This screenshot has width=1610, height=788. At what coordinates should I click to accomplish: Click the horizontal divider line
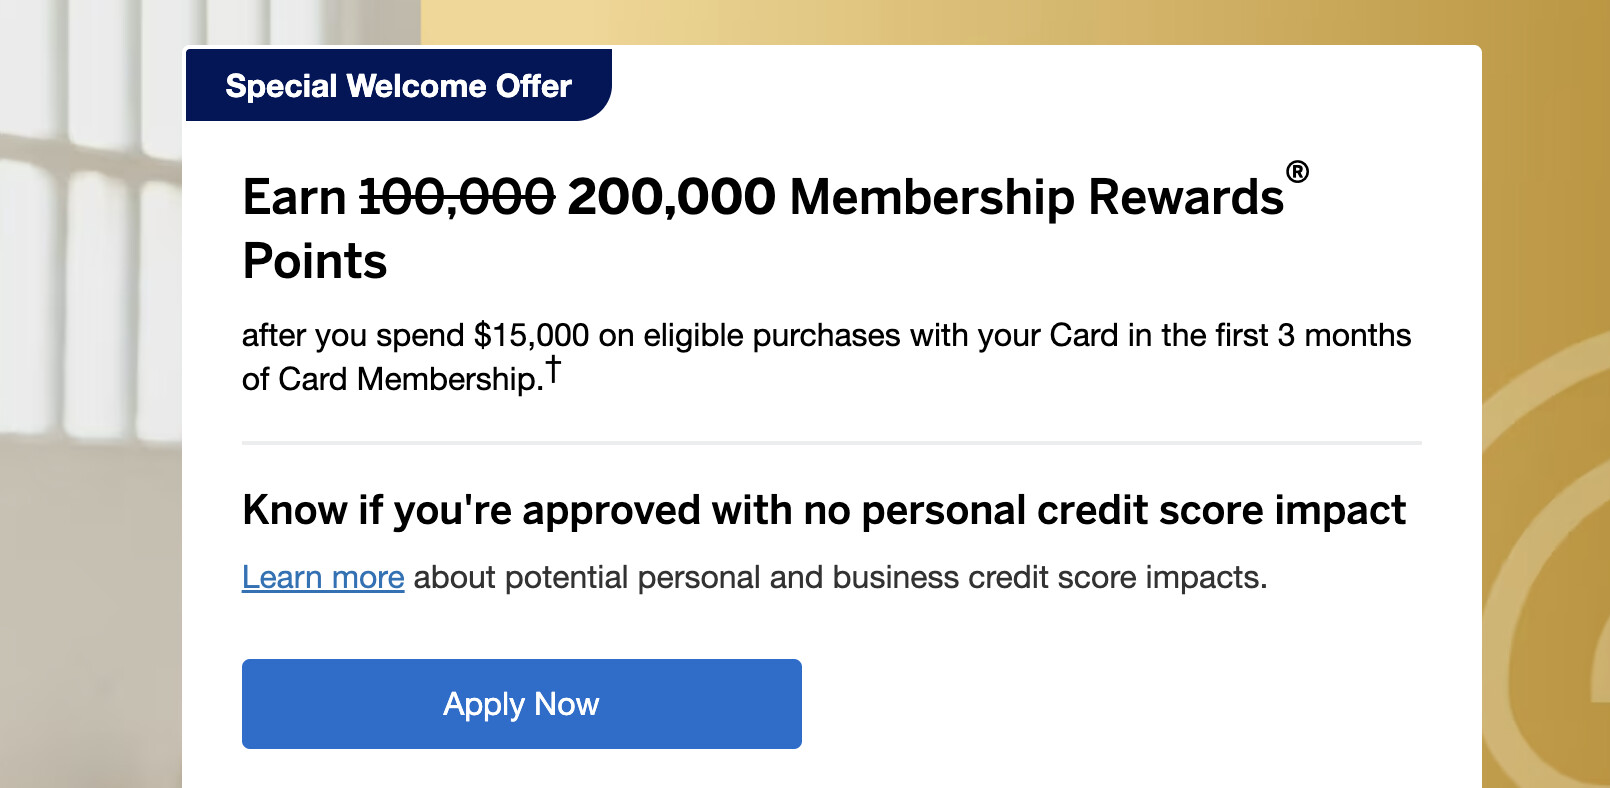coord(831,442)
